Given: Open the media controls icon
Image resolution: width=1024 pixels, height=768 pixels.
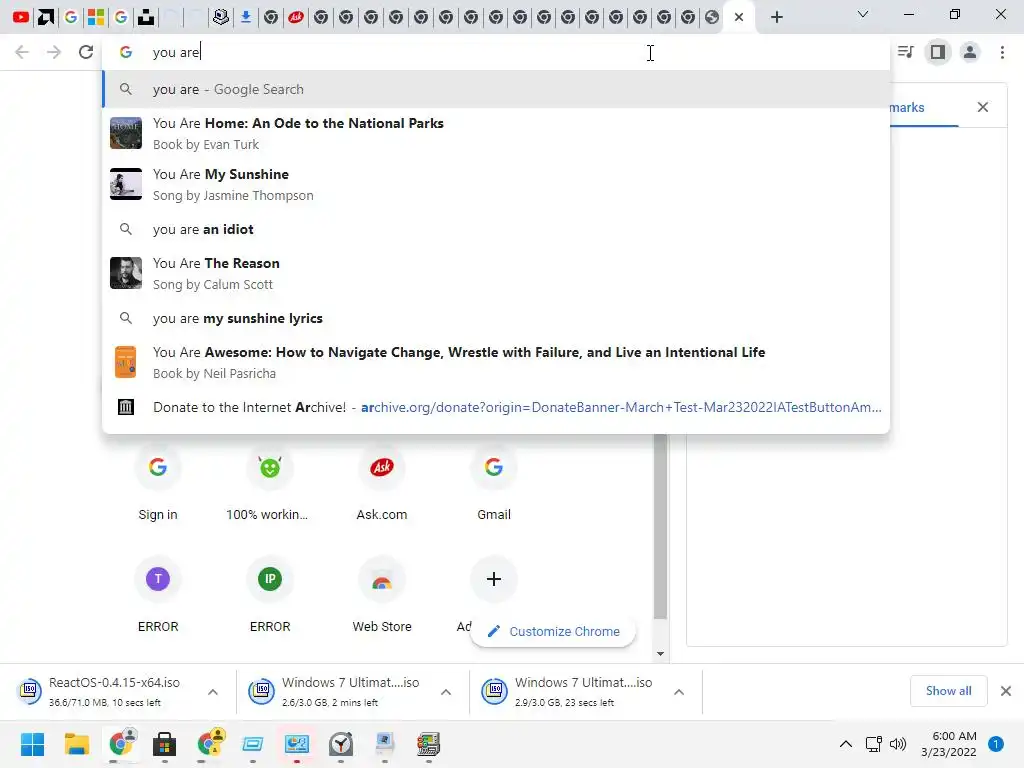Looking at the screenshot, I should 906,52.
